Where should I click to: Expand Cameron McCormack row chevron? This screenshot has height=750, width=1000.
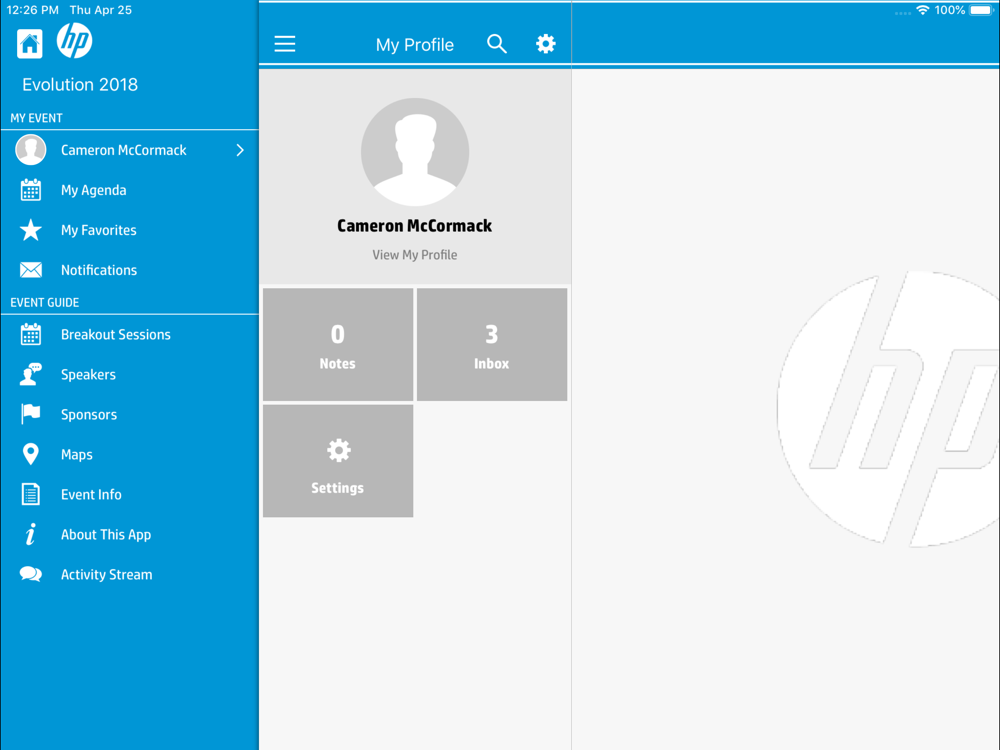[240, 150]
